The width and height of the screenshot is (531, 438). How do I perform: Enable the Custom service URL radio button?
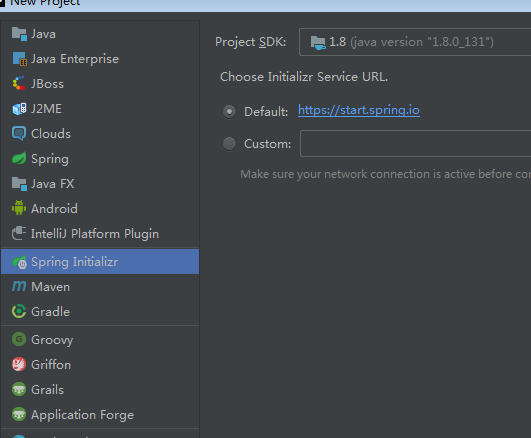pos(229,144)
